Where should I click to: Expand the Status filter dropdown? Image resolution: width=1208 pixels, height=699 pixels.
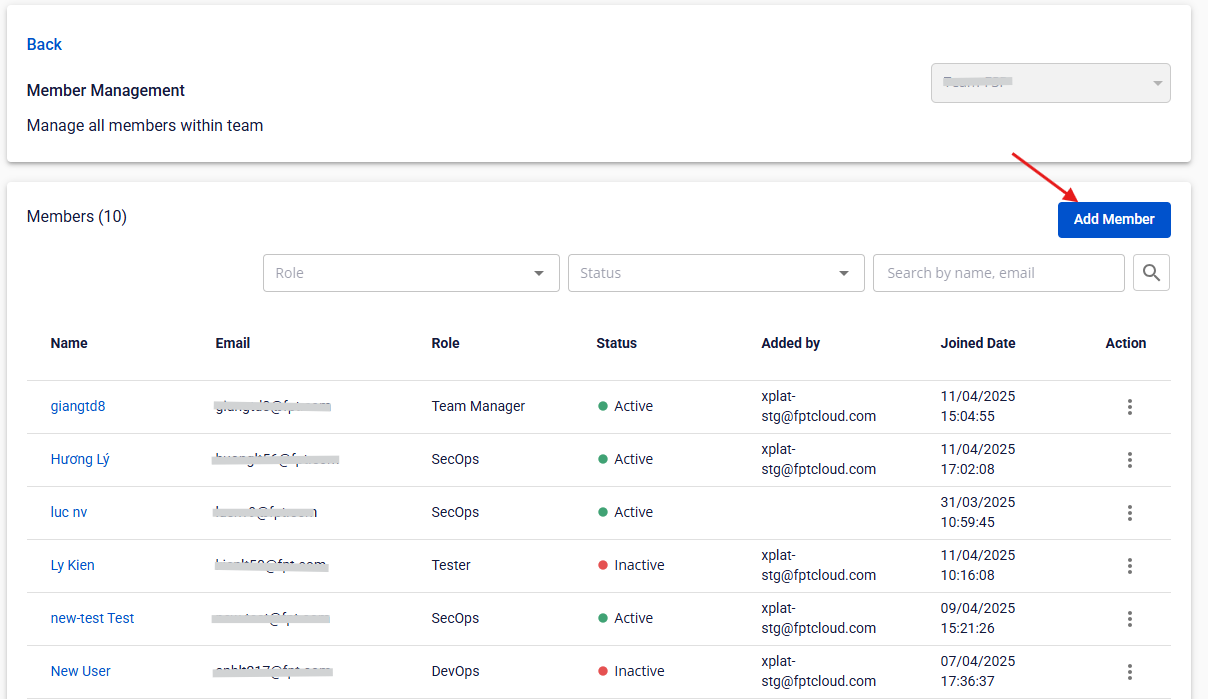click(x=716, y=273)
